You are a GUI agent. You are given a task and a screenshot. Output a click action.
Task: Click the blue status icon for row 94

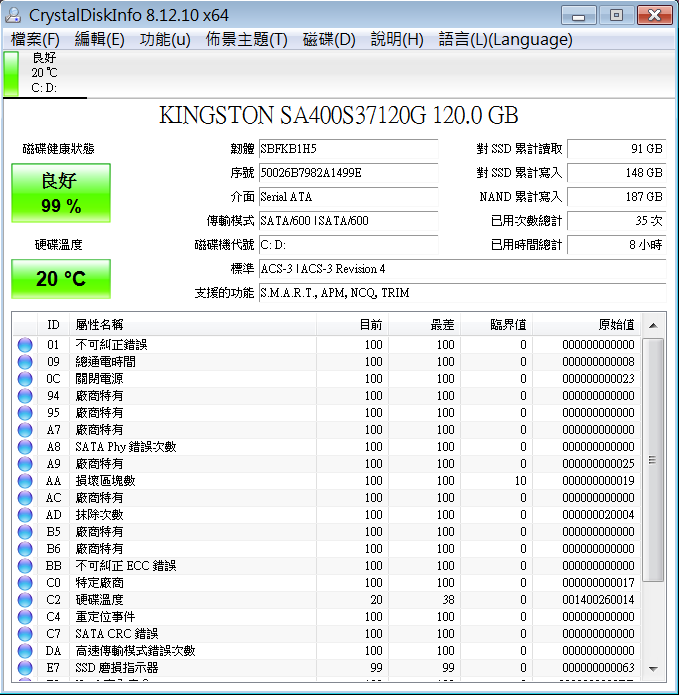pyautogui.click(x=25, y=396)
